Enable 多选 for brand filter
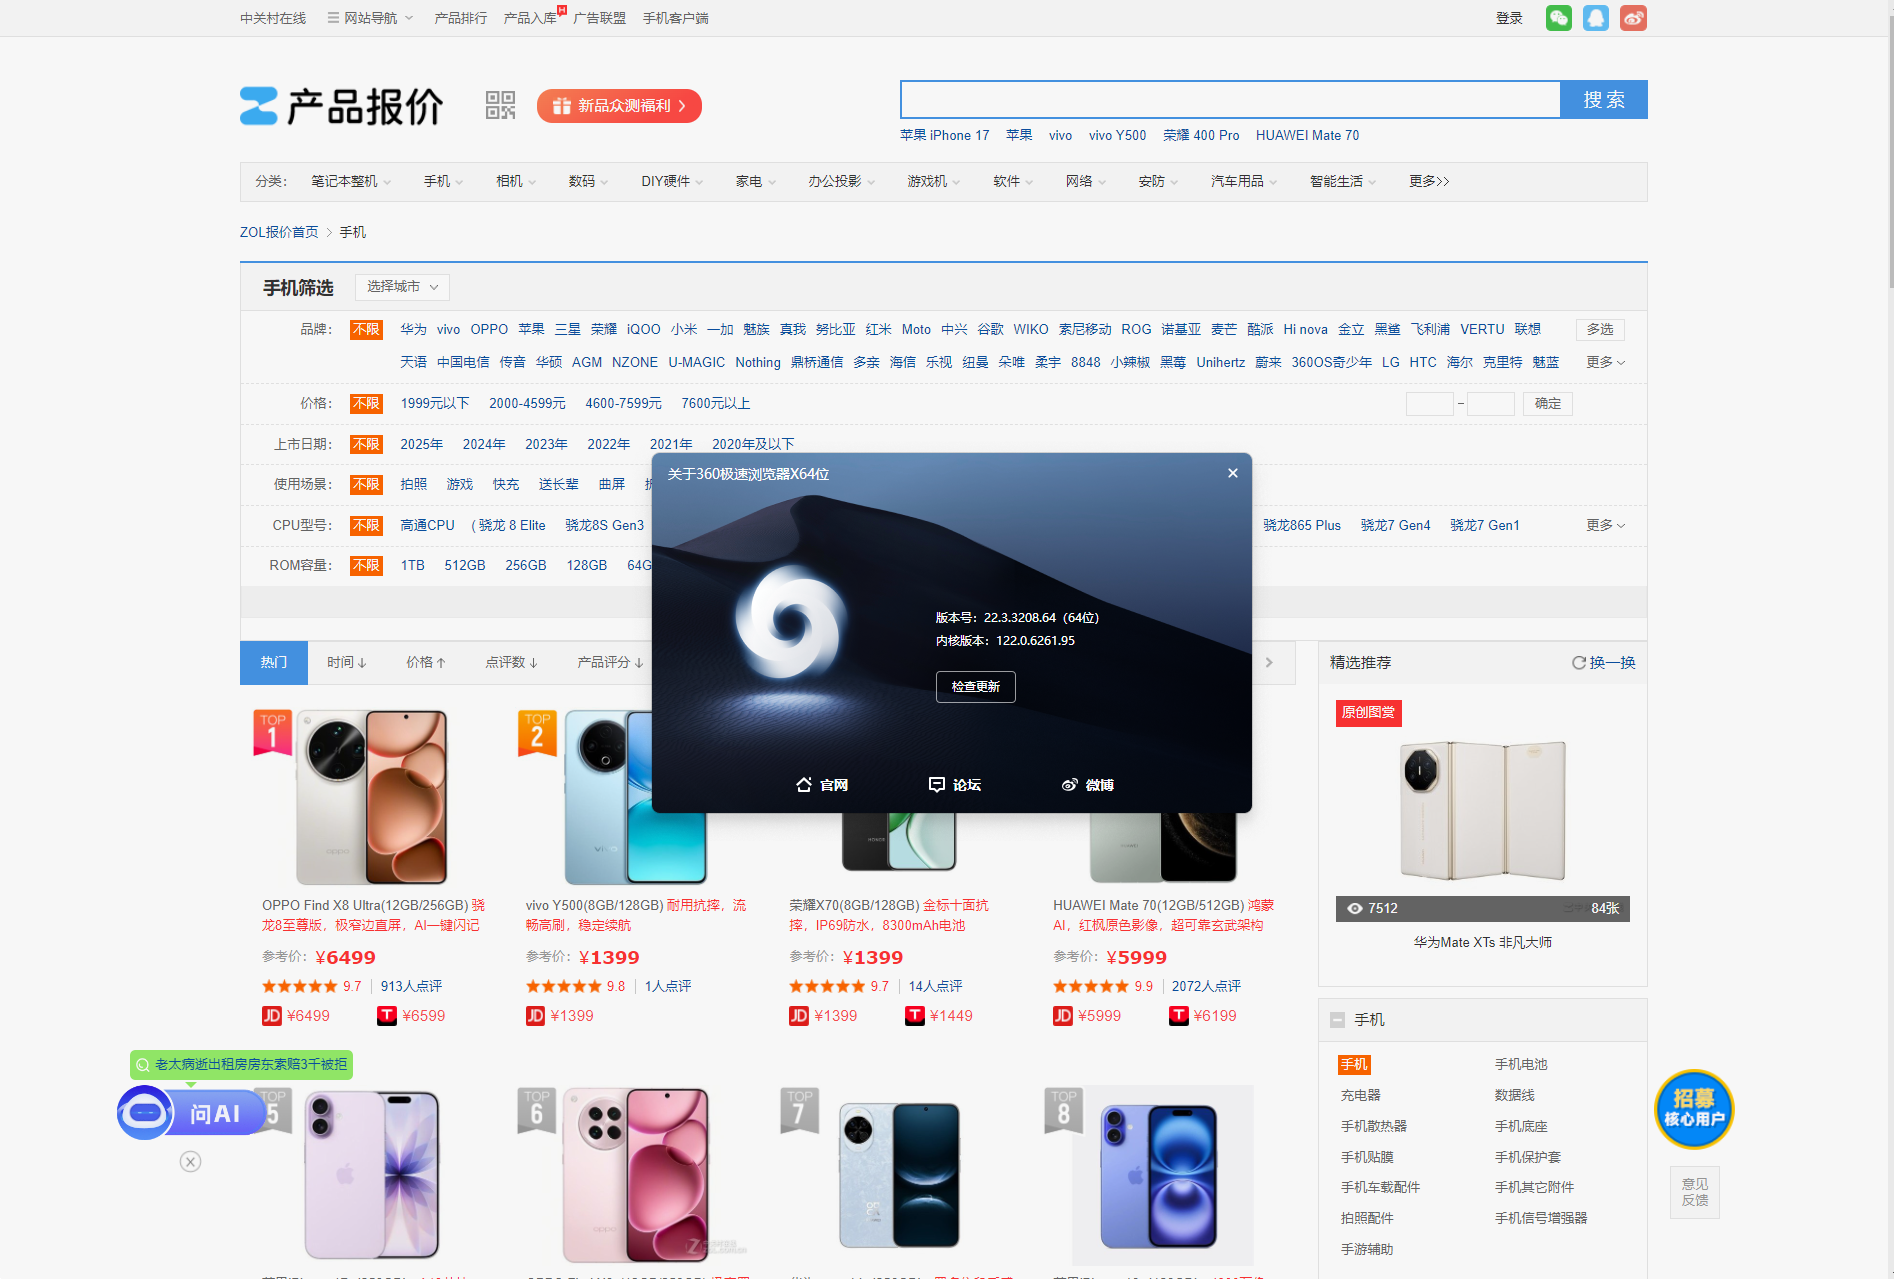This screenshot has width=1894, height=1279. tap(1600, 329)
